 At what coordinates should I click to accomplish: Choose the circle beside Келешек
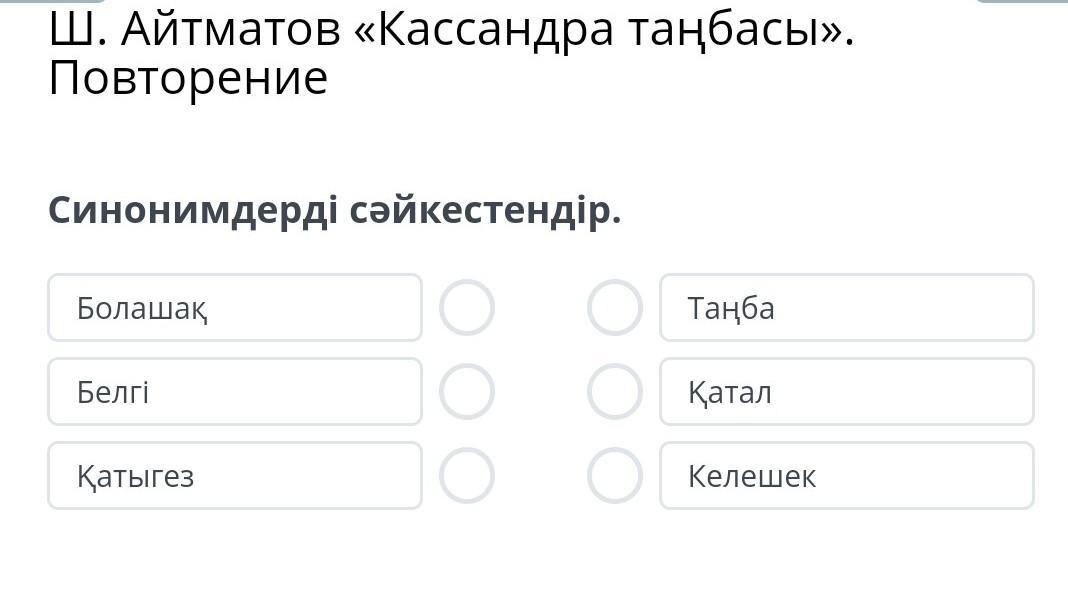click(614, 476)
